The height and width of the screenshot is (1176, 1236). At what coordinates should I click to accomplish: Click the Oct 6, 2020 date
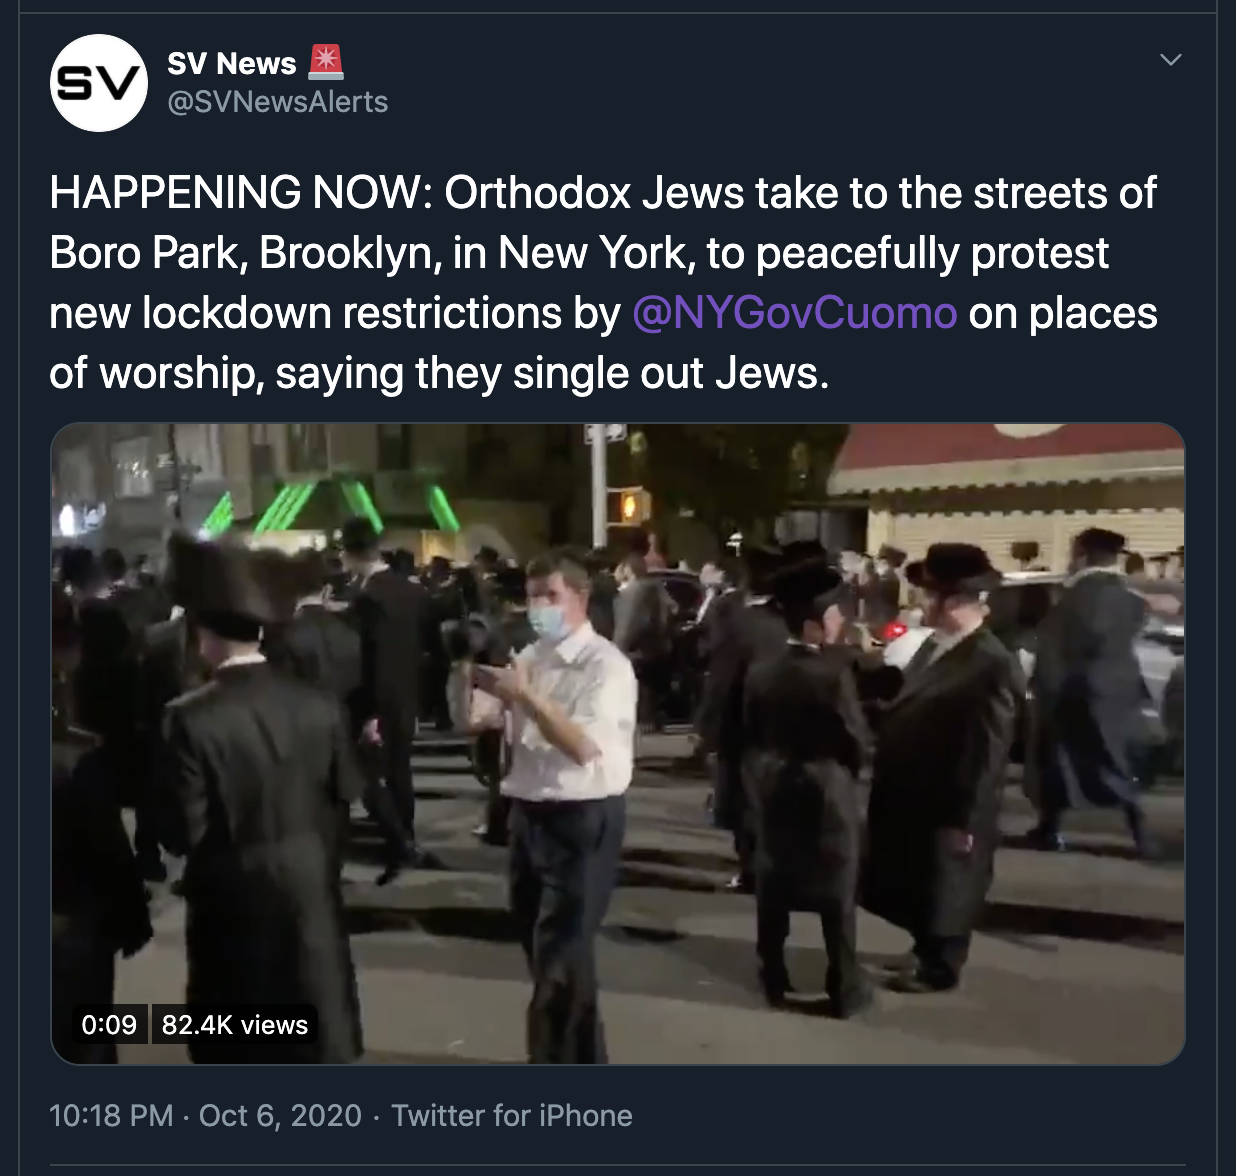pos(280,1115)
